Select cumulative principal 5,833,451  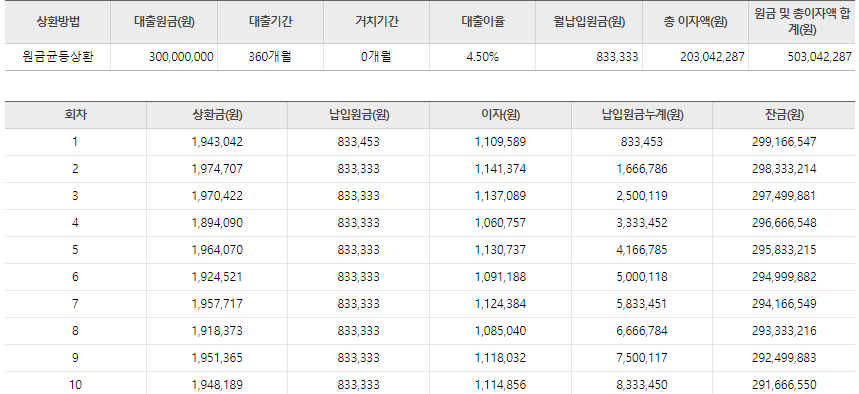[642, 304]
